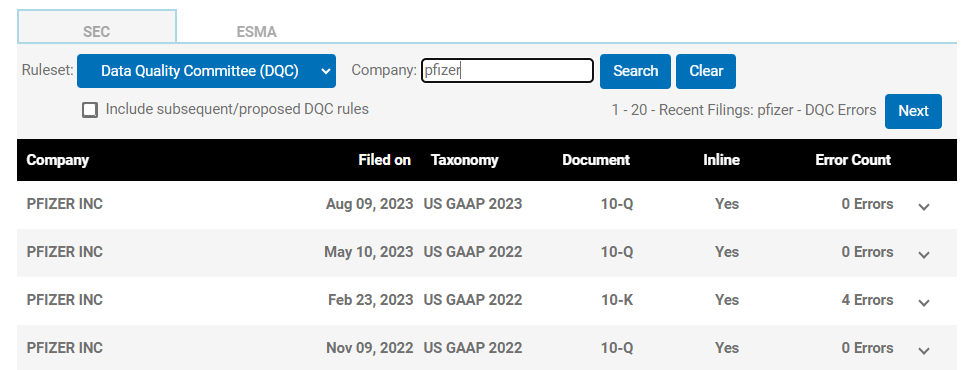Screen dimensions: 978x370
Task: Sort by the Company column header
Action: pos(57,160)
